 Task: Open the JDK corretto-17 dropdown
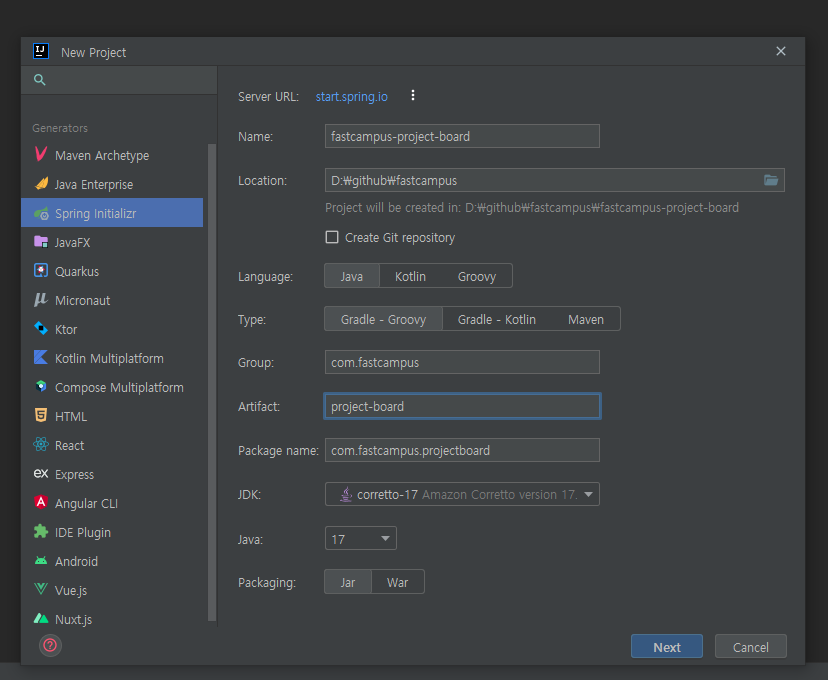462,494
